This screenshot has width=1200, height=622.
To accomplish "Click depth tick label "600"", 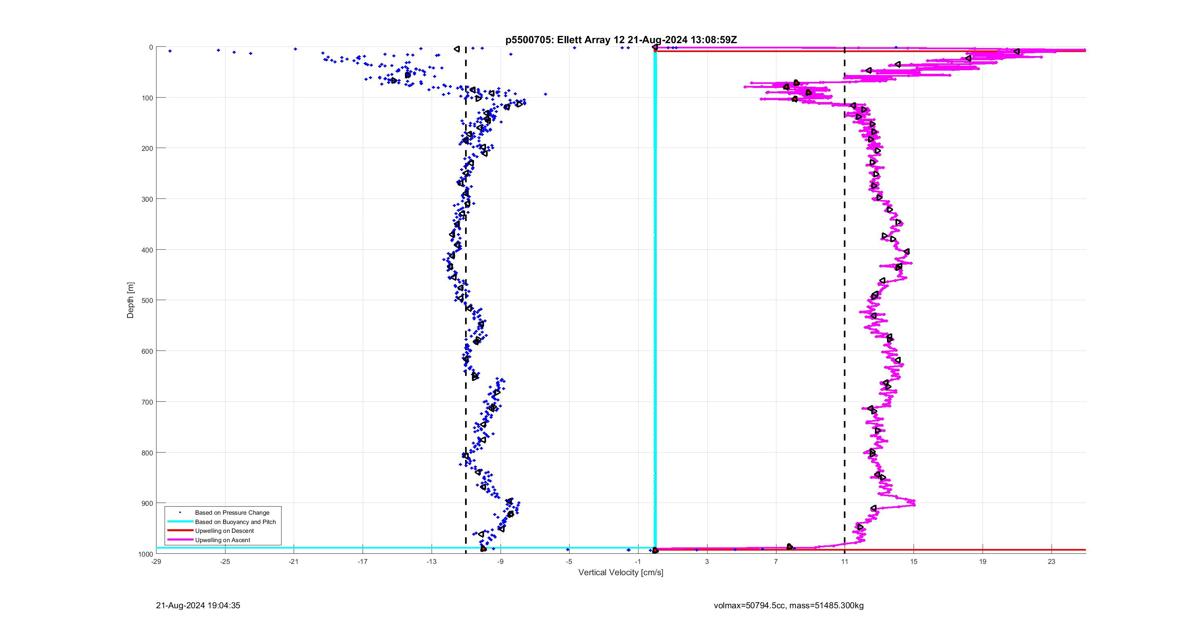I will pos(146,351).
